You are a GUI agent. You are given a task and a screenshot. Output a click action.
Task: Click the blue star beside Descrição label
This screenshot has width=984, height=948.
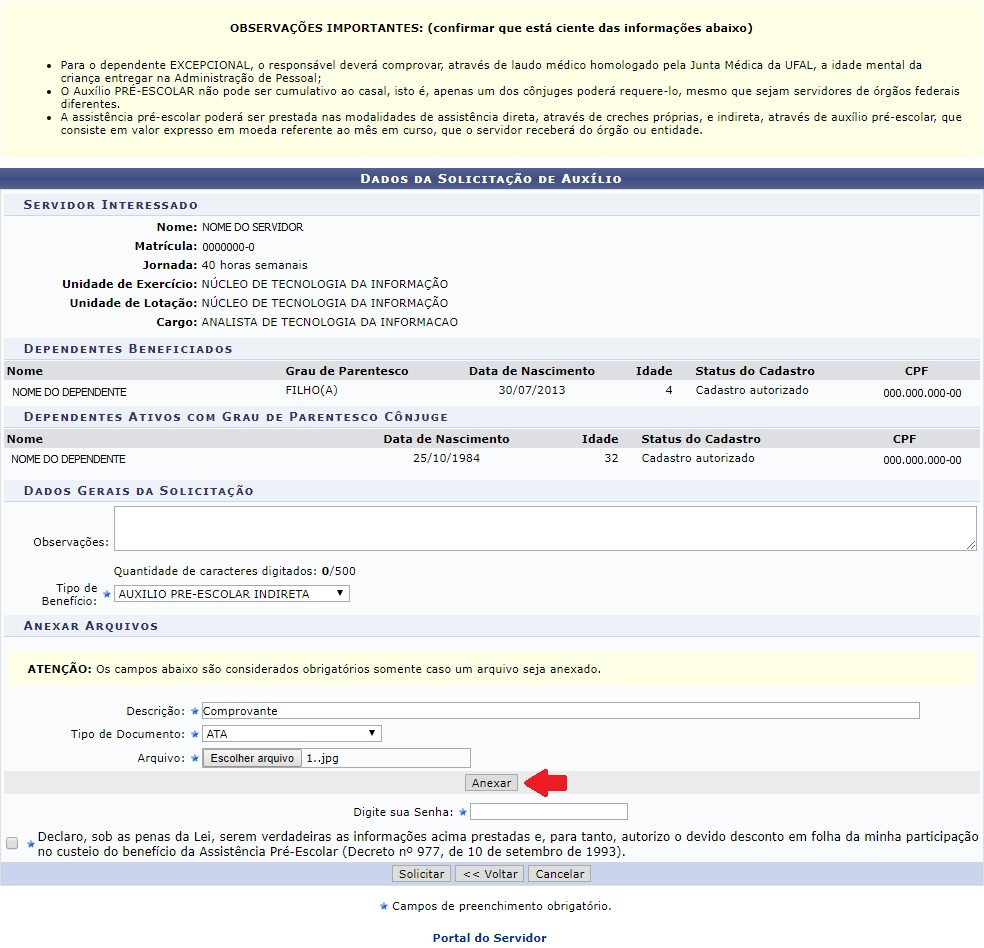click(195, 711)
